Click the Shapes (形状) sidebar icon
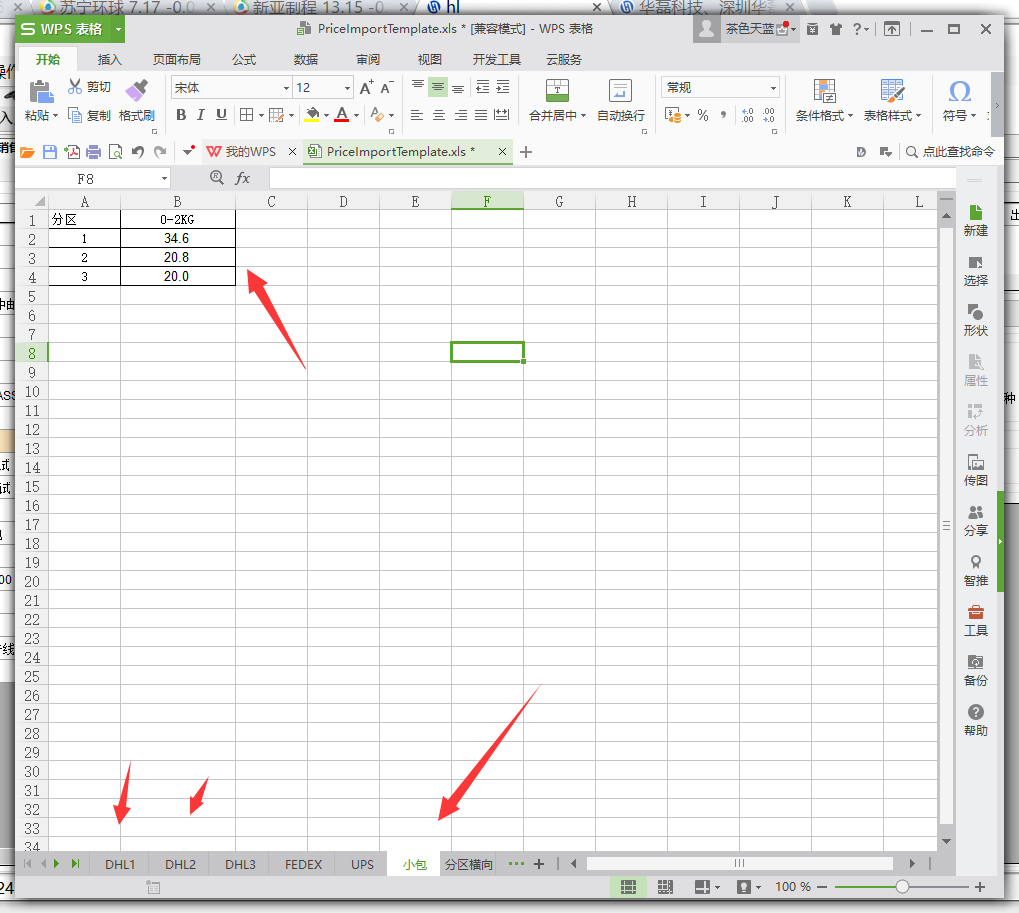The image size is (1019, 913). tap(975, 313)
